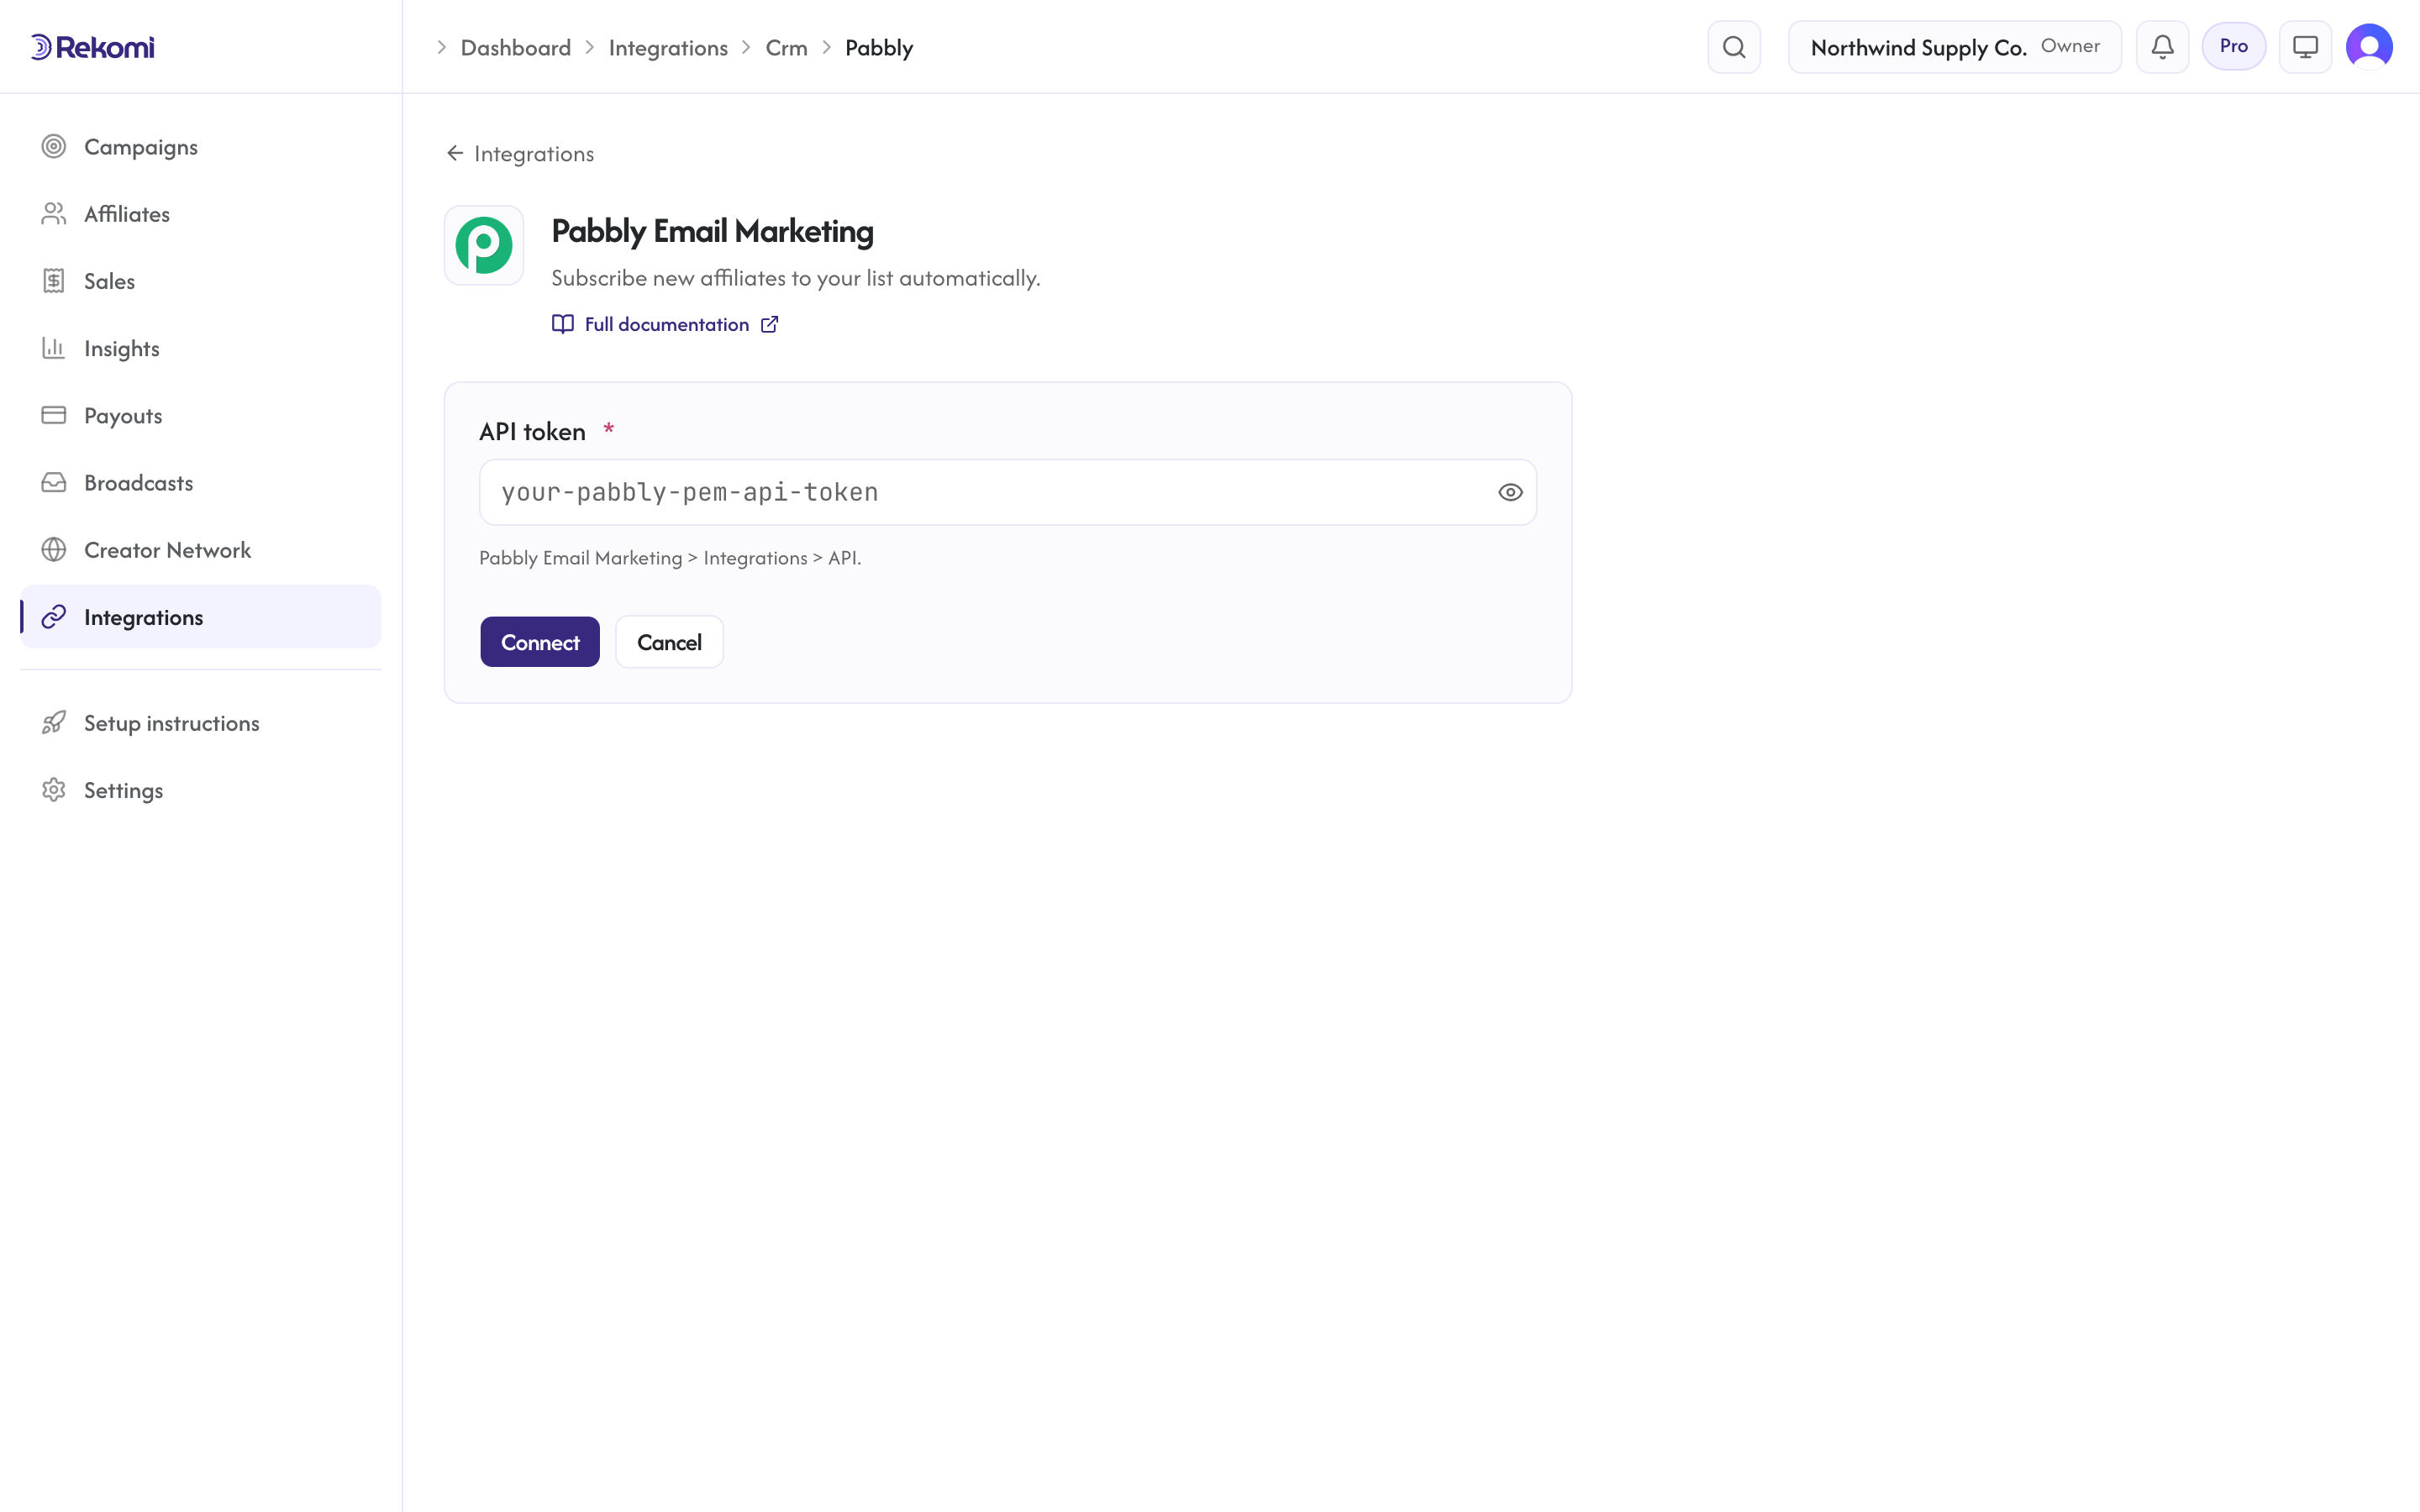This screenshot has width=2420, height=1512.
Task: Click the Pabbly app logo
Action: click(484, 245)
